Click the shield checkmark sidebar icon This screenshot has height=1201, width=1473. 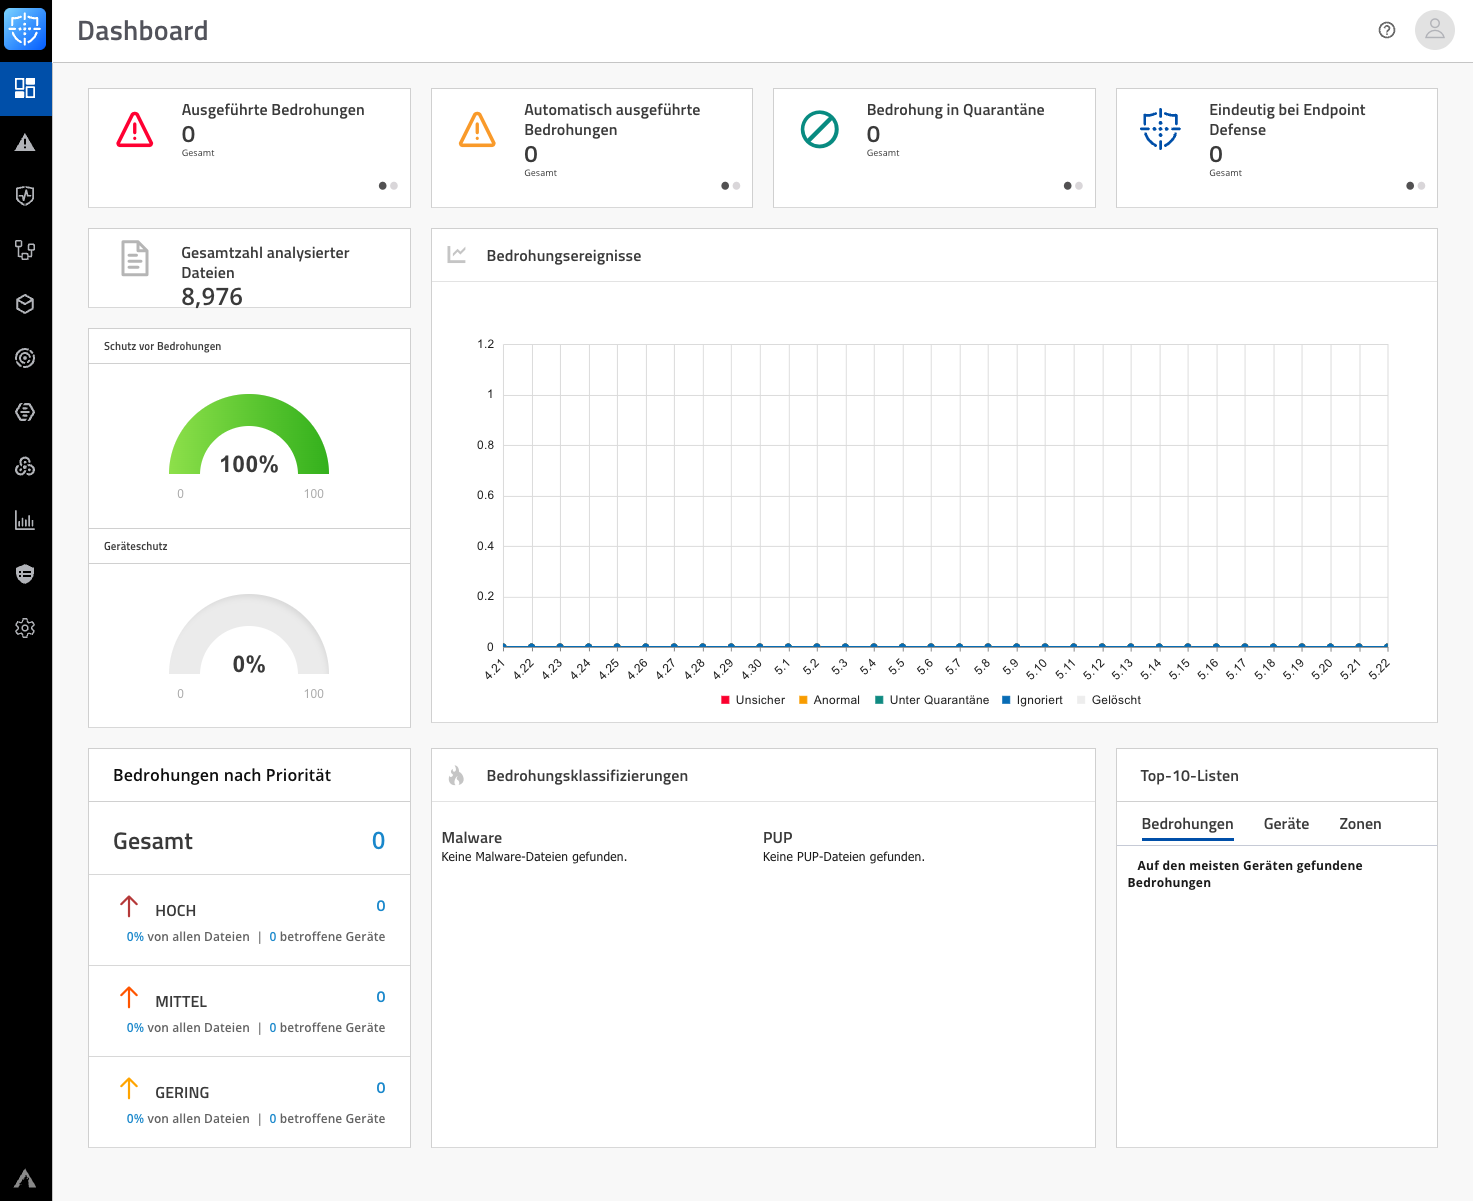(25, 196)
